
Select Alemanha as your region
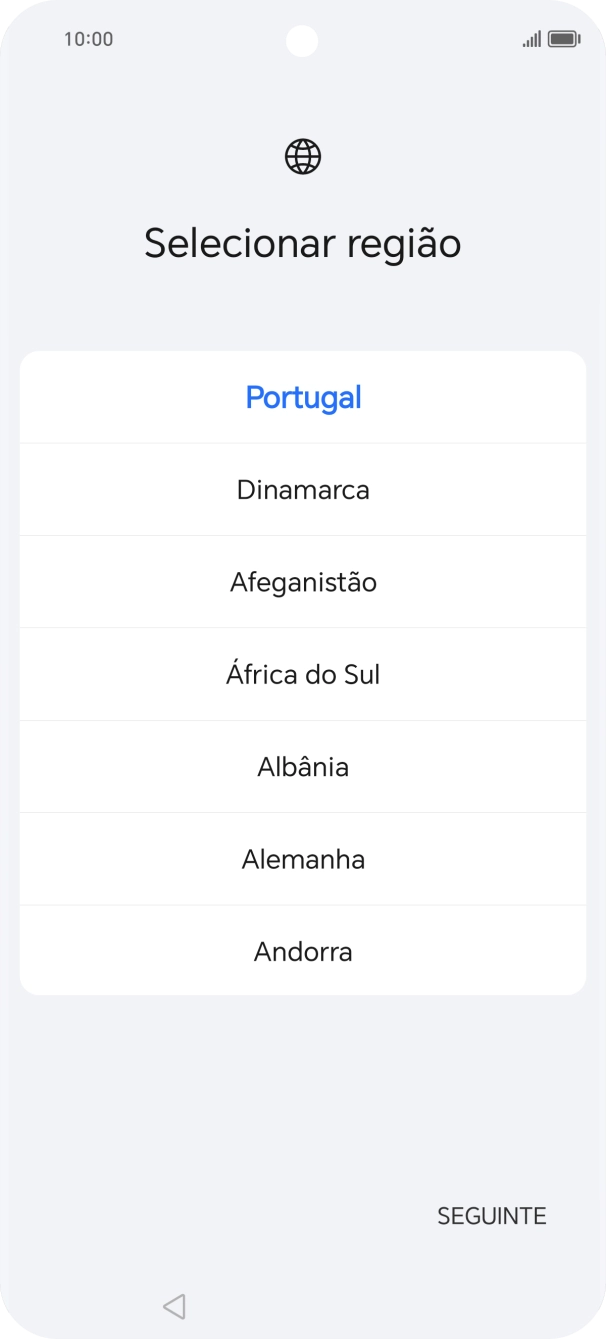303,859
